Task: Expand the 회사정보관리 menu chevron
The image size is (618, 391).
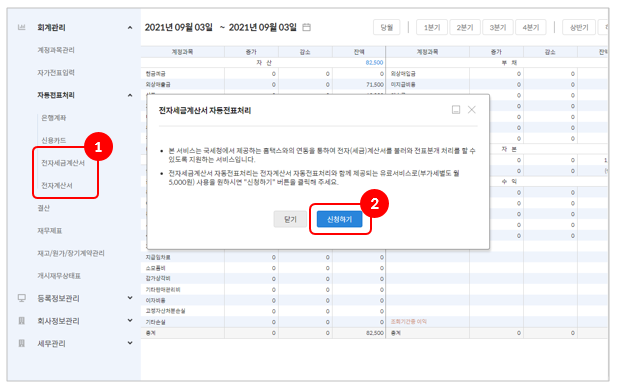Action: pyautogui.click(x=130, y=320)
